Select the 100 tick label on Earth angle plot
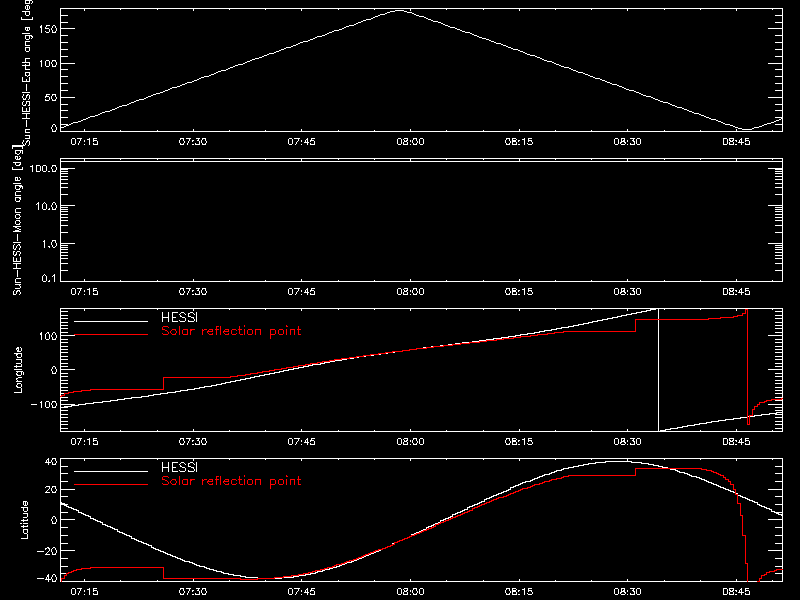This screenshot has height=600, width=800. [x=47, y=64]
